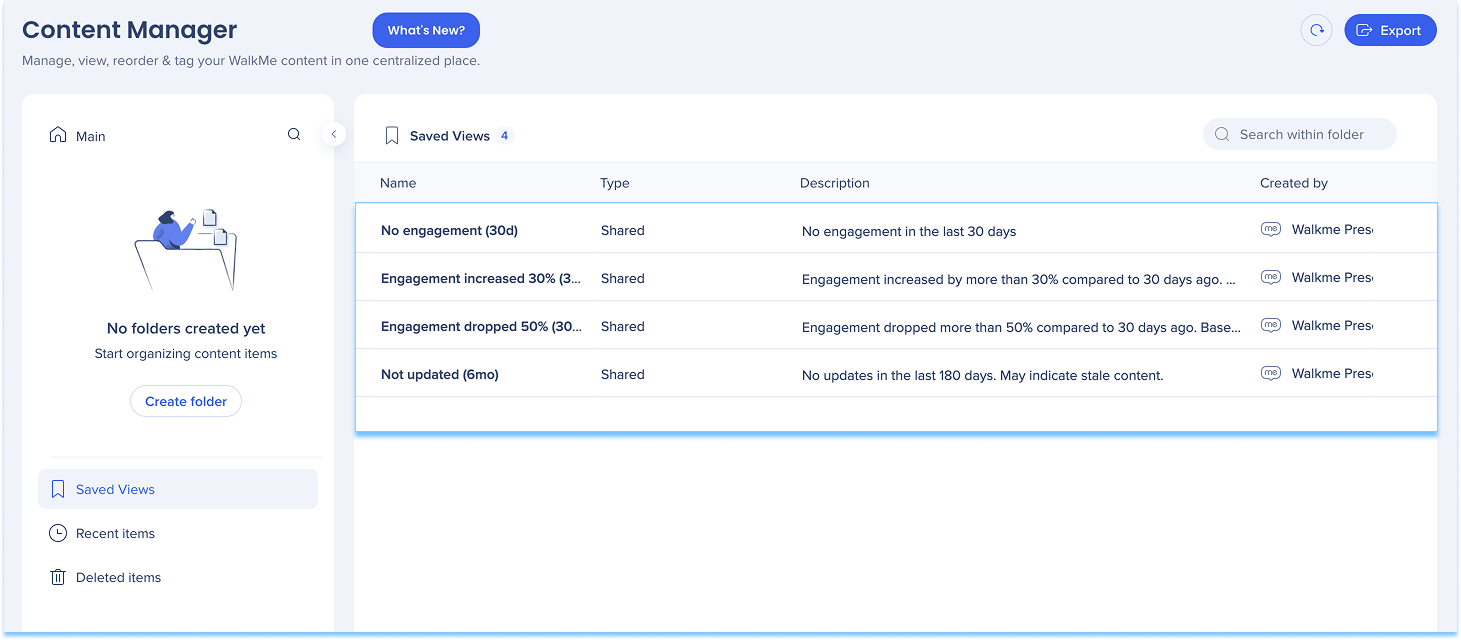Open the Engagement dropped 50% saved view
The image size is (1461, 640).
point(480,326)
